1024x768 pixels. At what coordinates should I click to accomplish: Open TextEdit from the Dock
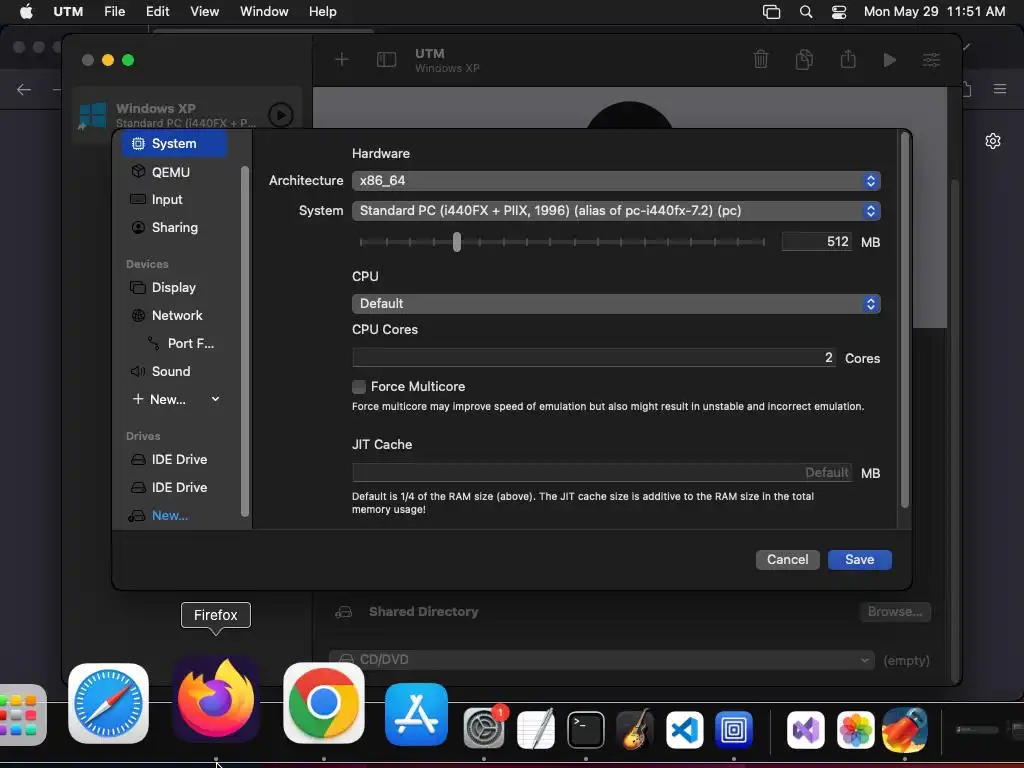tap(536, 729)
